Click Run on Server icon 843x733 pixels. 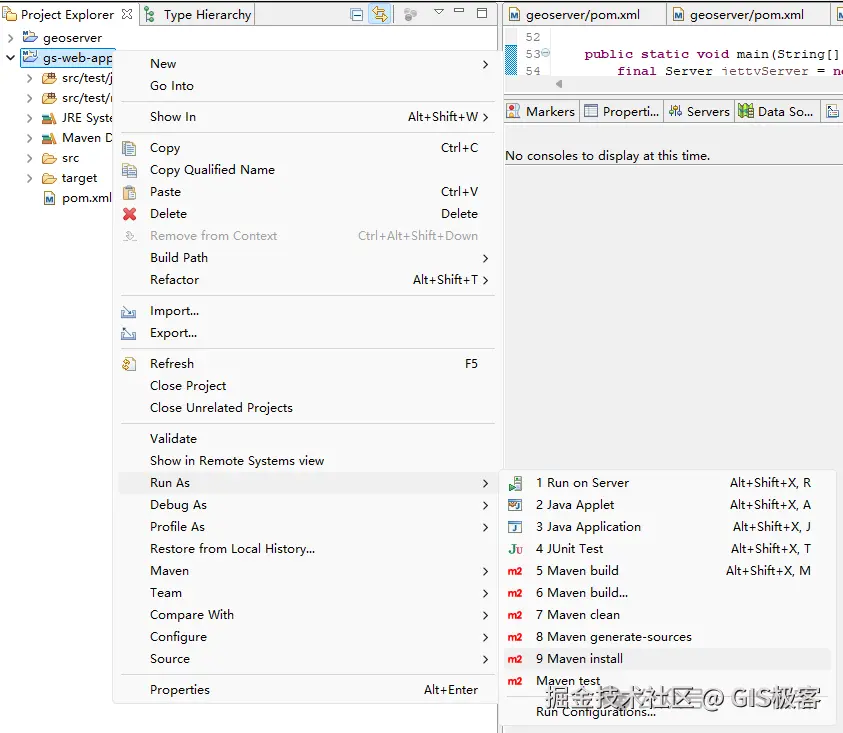(x=515, y=483)
